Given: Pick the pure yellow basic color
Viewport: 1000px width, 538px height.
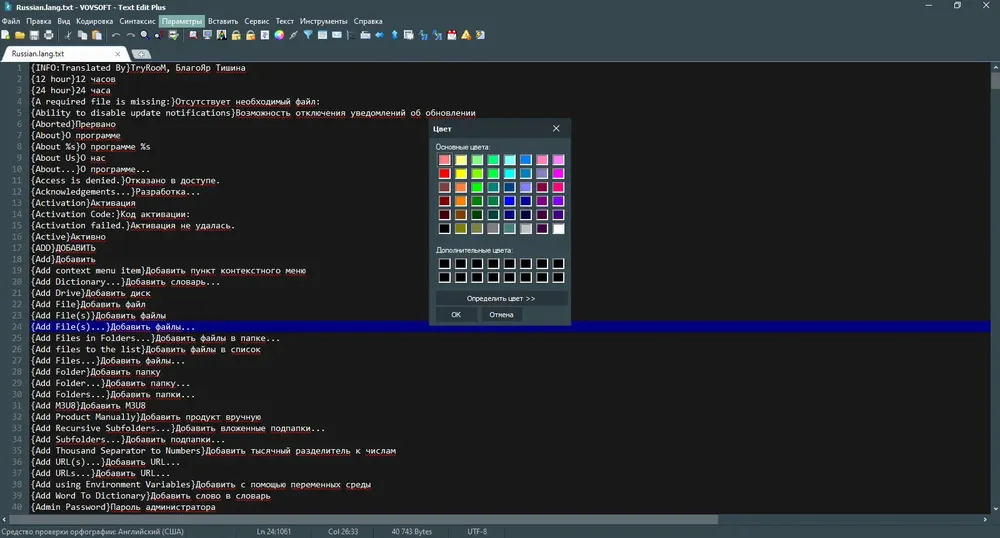Looking at the screenshot, I should pyautogui.click(x=460, y=173).
